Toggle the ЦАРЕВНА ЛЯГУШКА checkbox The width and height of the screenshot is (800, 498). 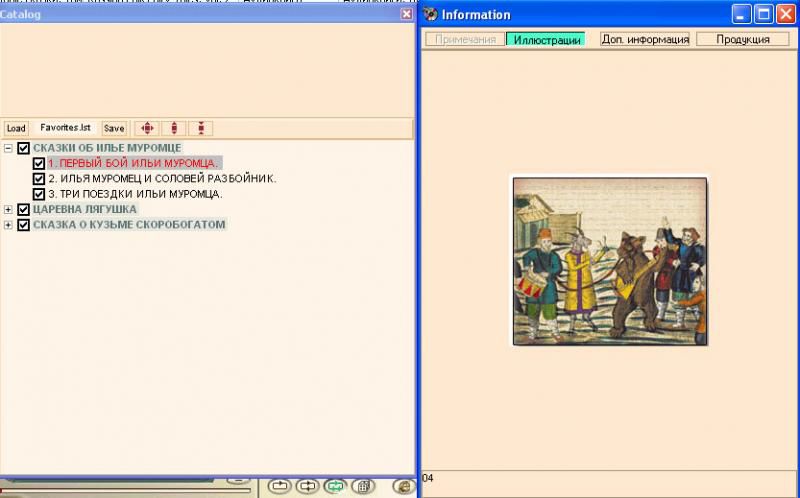click(x=24, y=210)
